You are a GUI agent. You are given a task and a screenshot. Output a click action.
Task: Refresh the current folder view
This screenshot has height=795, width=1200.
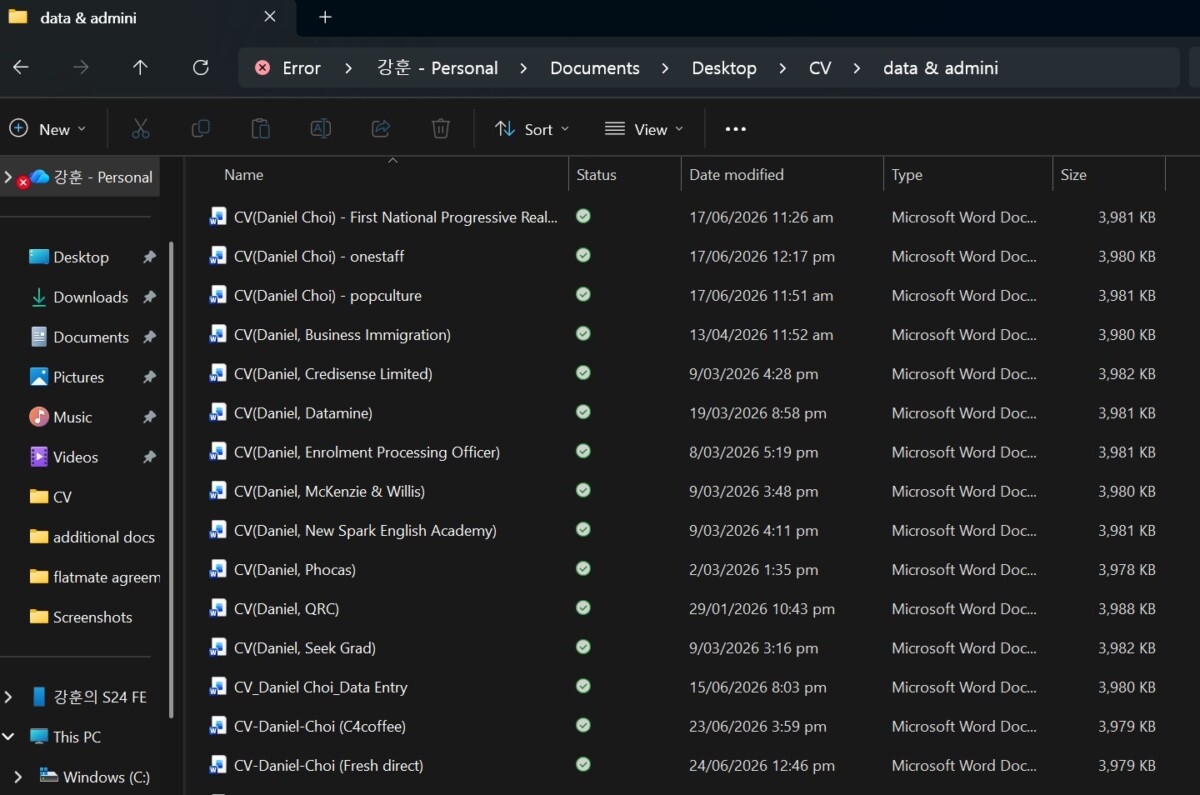tap(200, 67)
